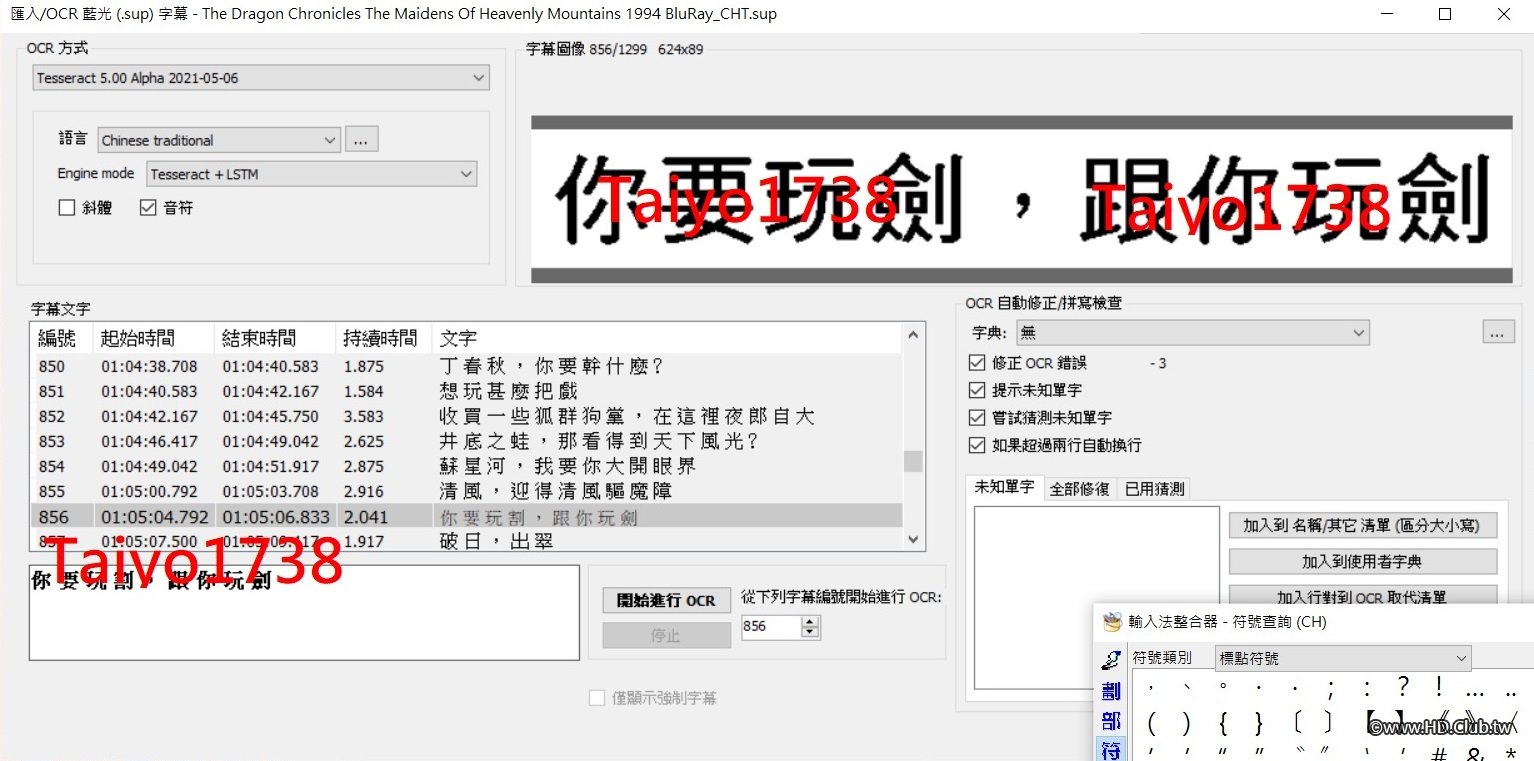The height and width of the screenshot is (761, 1534).
Task: Click the subtitle list scroll-down arrow
Action: [913, 540]
